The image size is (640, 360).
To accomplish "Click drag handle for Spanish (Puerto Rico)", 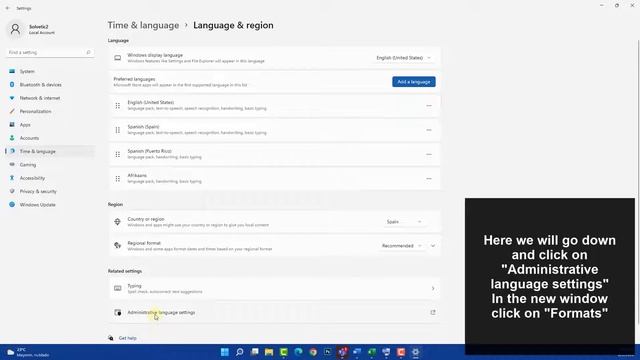I will point(118,154).
